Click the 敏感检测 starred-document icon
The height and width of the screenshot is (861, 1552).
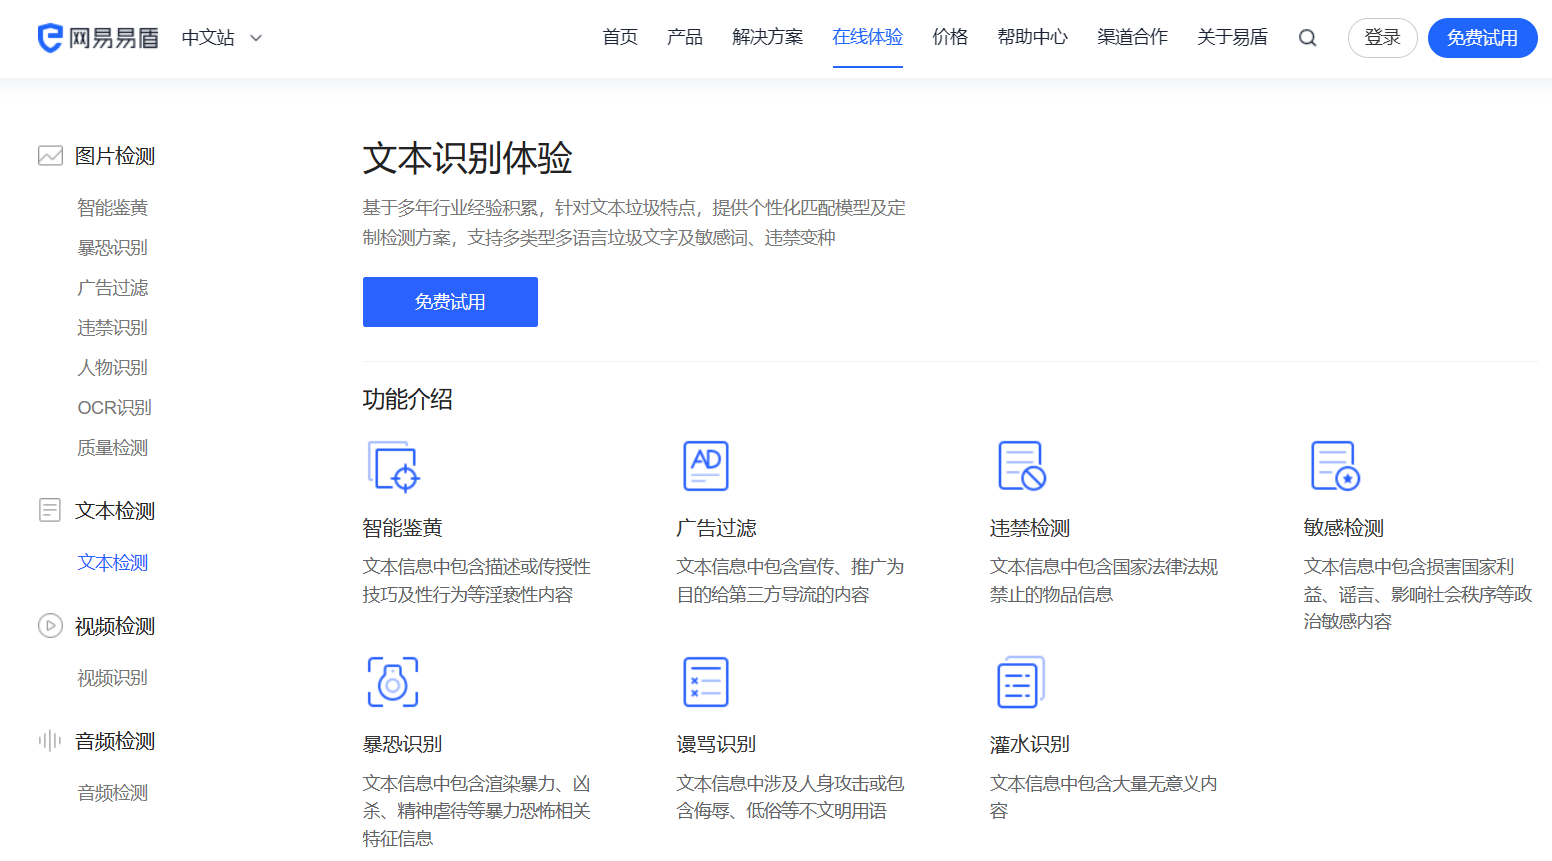(x=1333, y=465)
